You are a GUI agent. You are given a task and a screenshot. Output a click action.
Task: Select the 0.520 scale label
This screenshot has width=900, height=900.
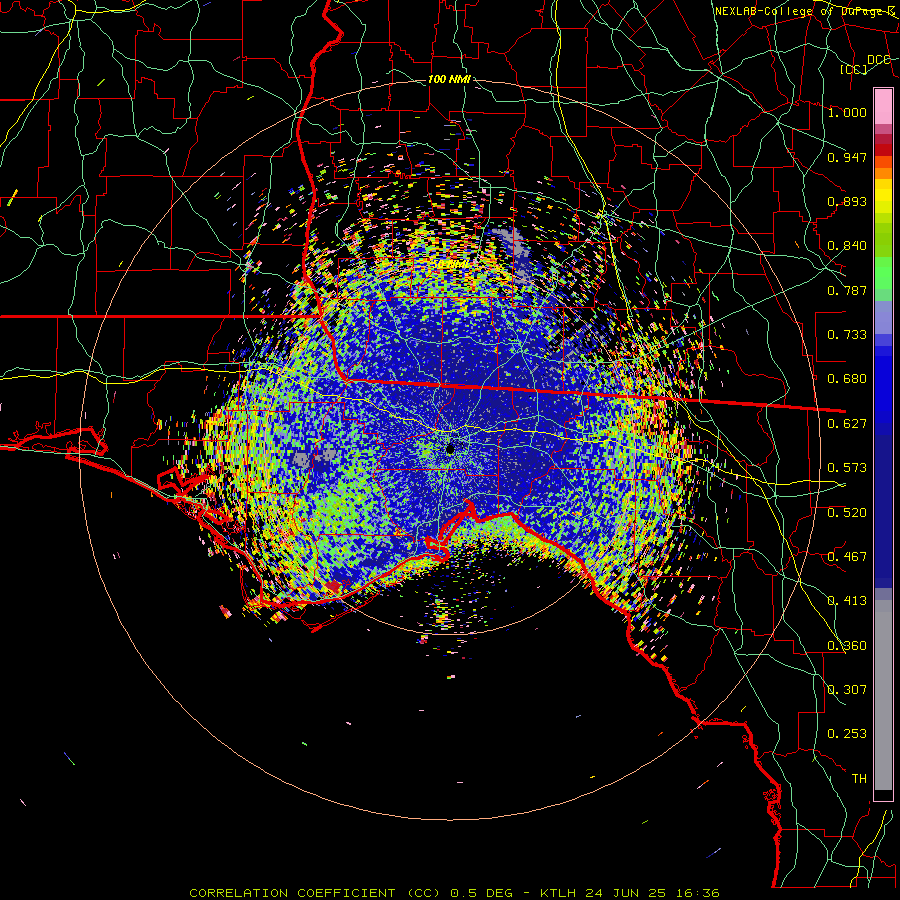pyautogui.click(x=847, y=513)
